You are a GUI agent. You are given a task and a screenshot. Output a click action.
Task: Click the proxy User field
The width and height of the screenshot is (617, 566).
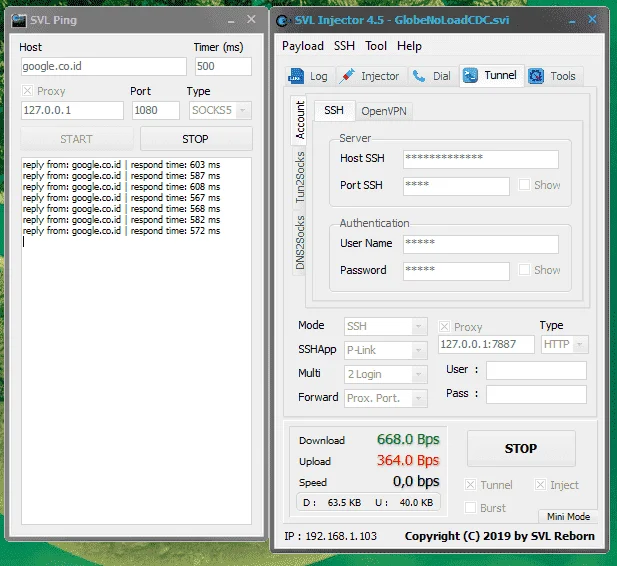(x=536, y=371)
